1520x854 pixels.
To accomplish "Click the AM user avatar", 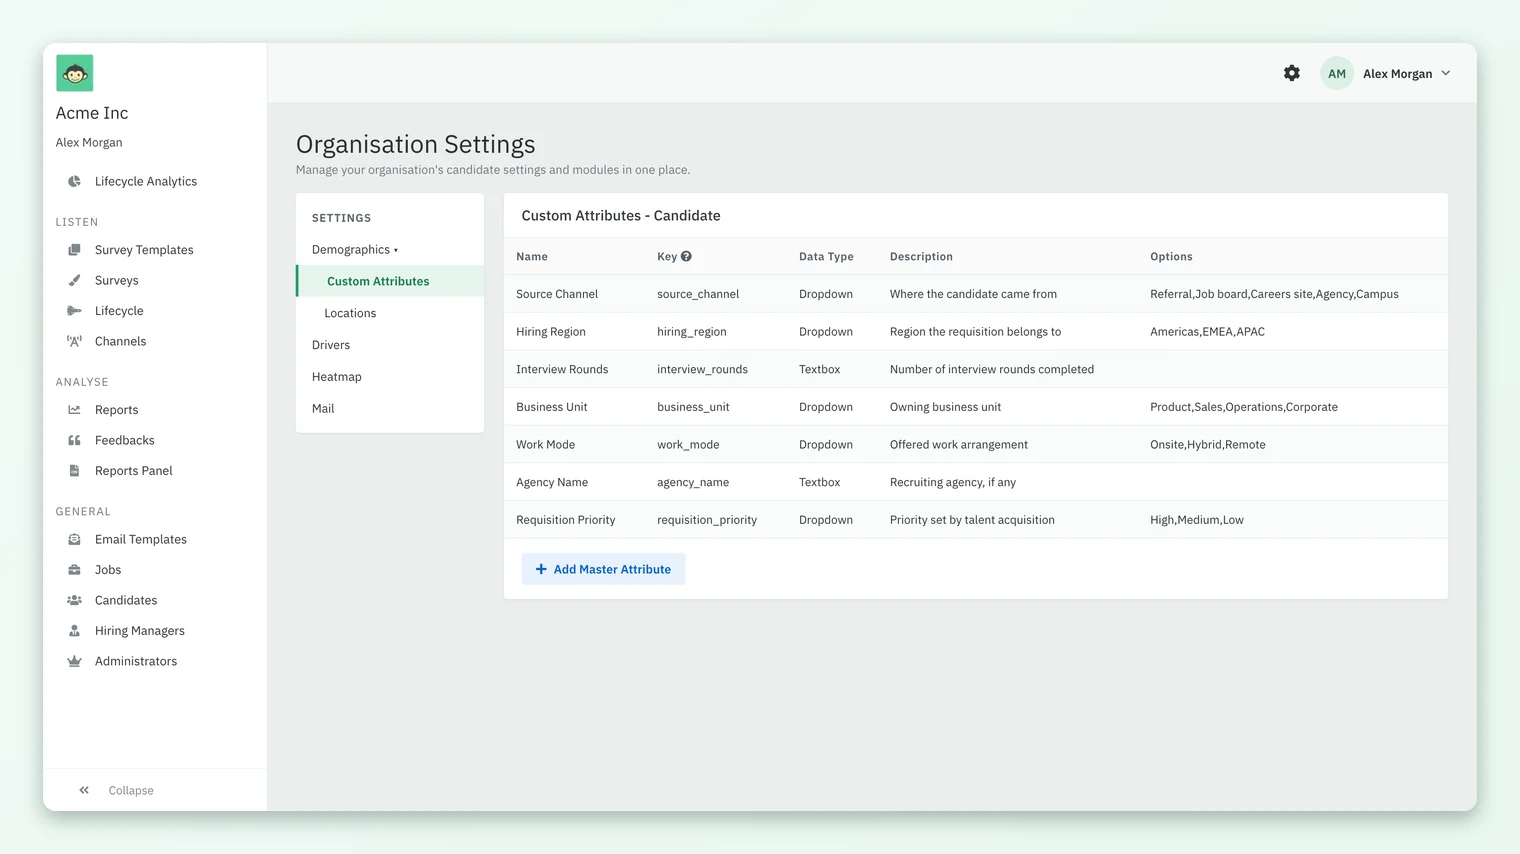I will coord(1337,73).
